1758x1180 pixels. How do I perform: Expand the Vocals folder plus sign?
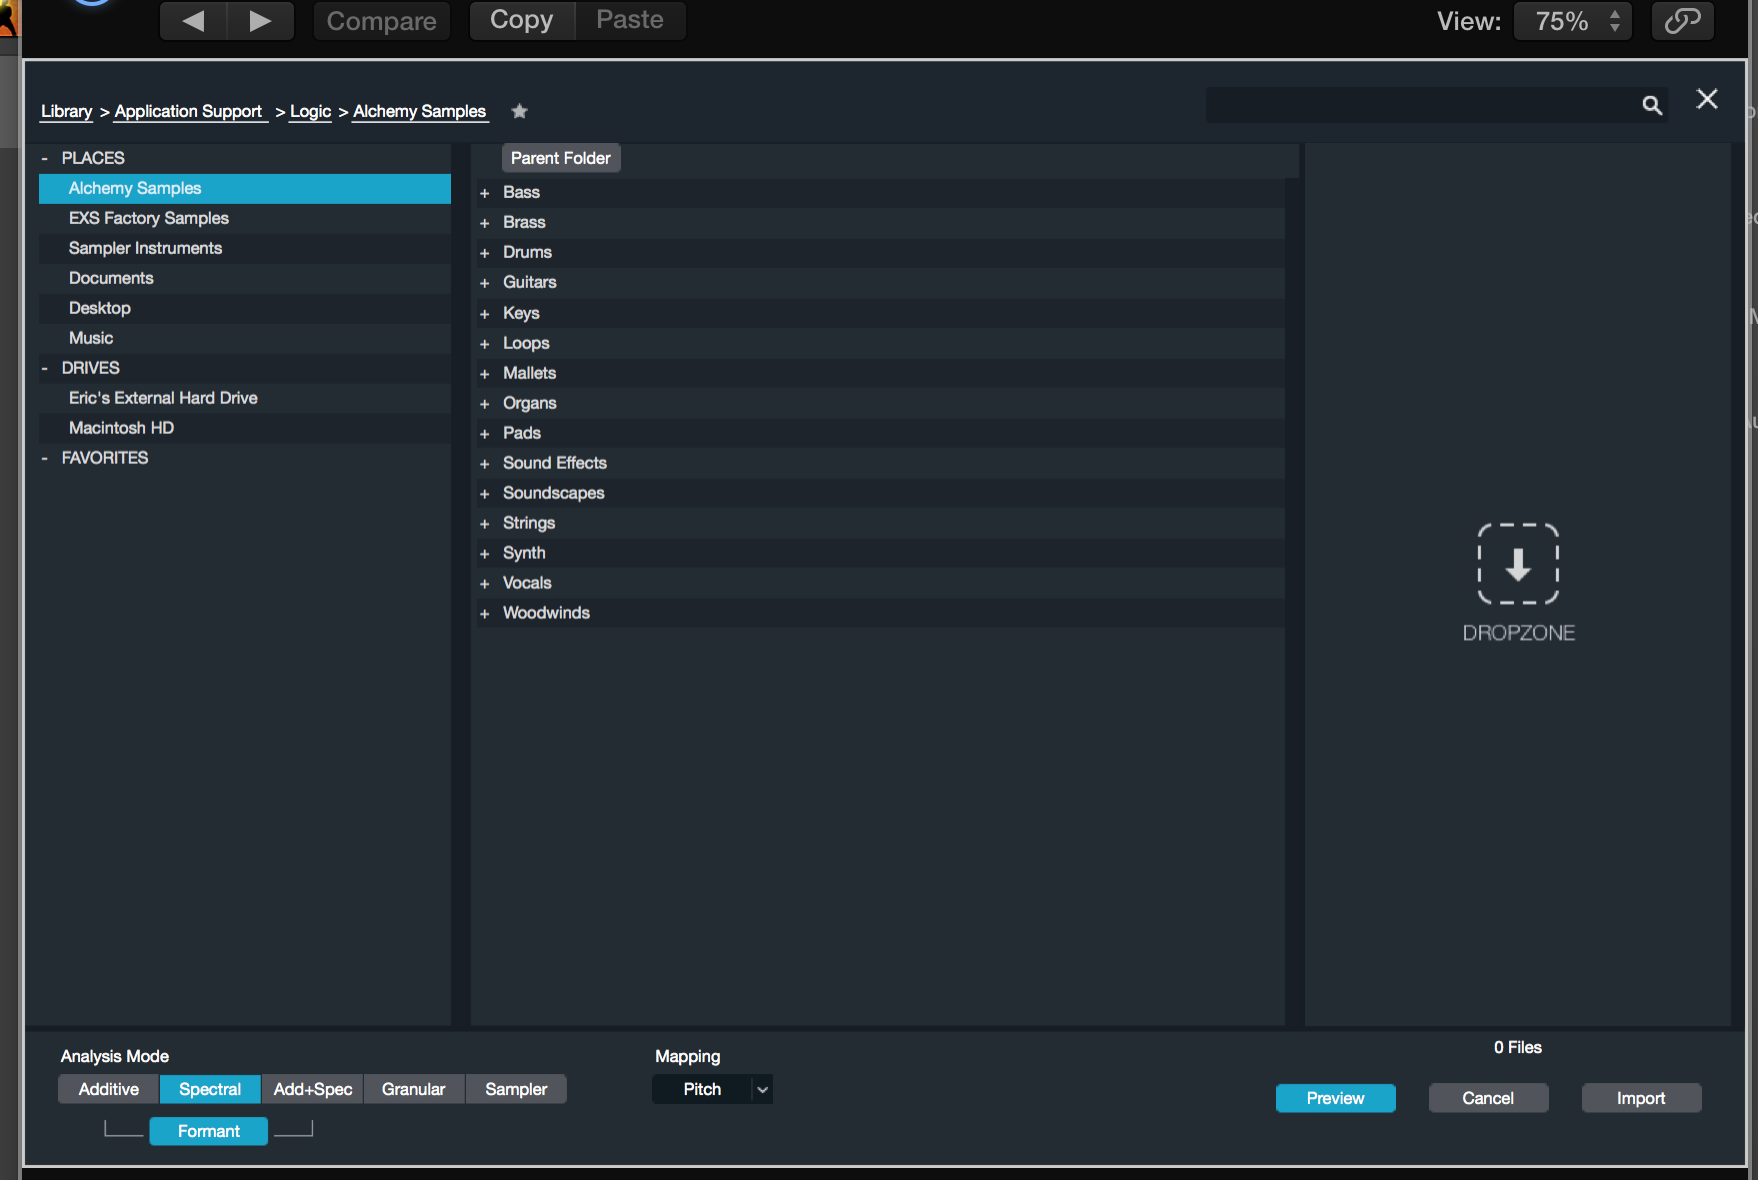tap(485, 584)
